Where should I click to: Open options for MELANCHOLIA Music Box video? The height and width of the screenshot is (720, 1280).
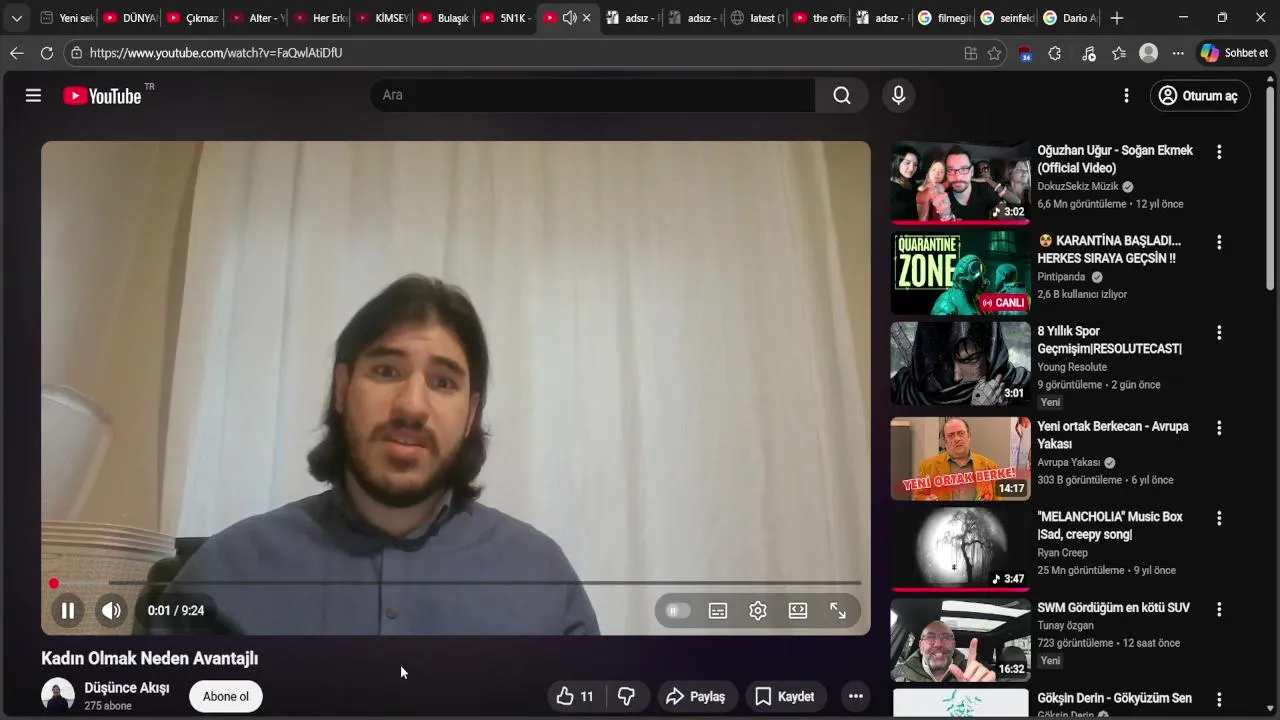tap(1219, 518)
